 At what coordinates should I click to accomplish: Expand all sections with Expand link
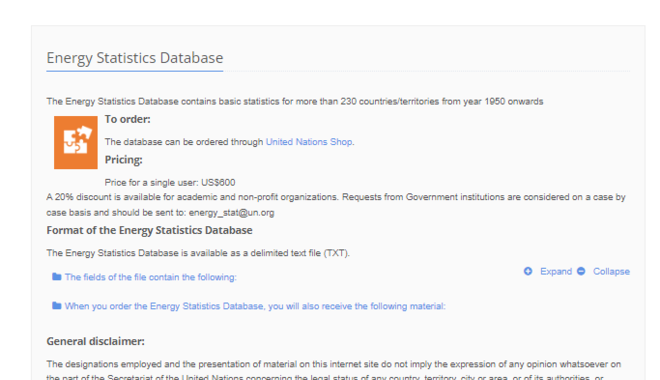(556, 271)
